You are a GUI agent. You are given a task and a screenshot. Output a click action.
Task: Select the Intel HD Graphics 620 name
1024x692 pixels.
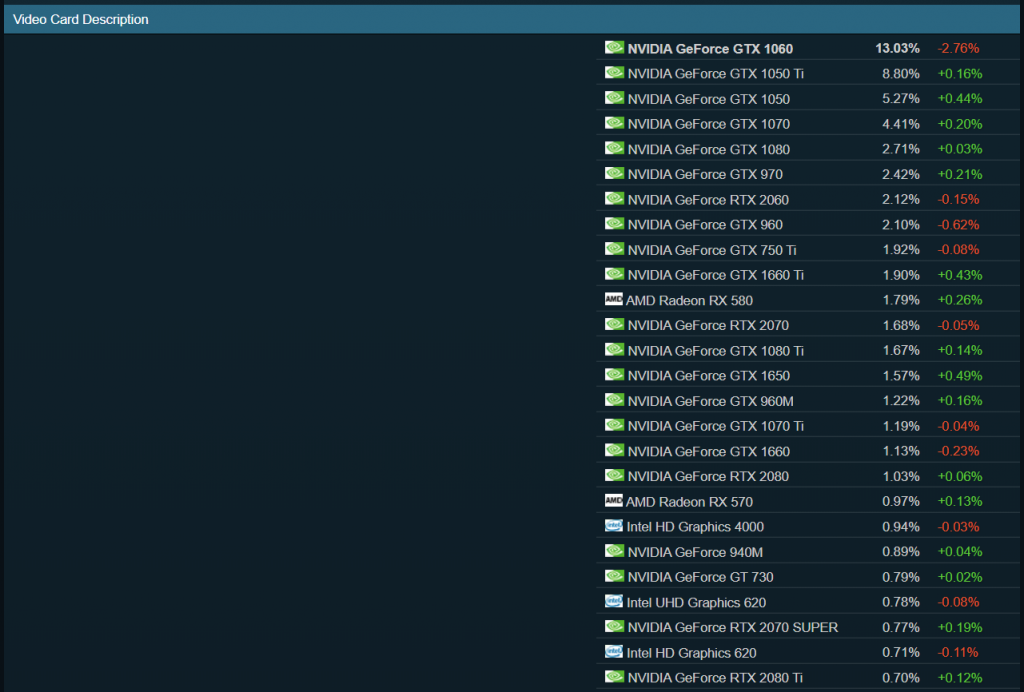coord(691,653)
